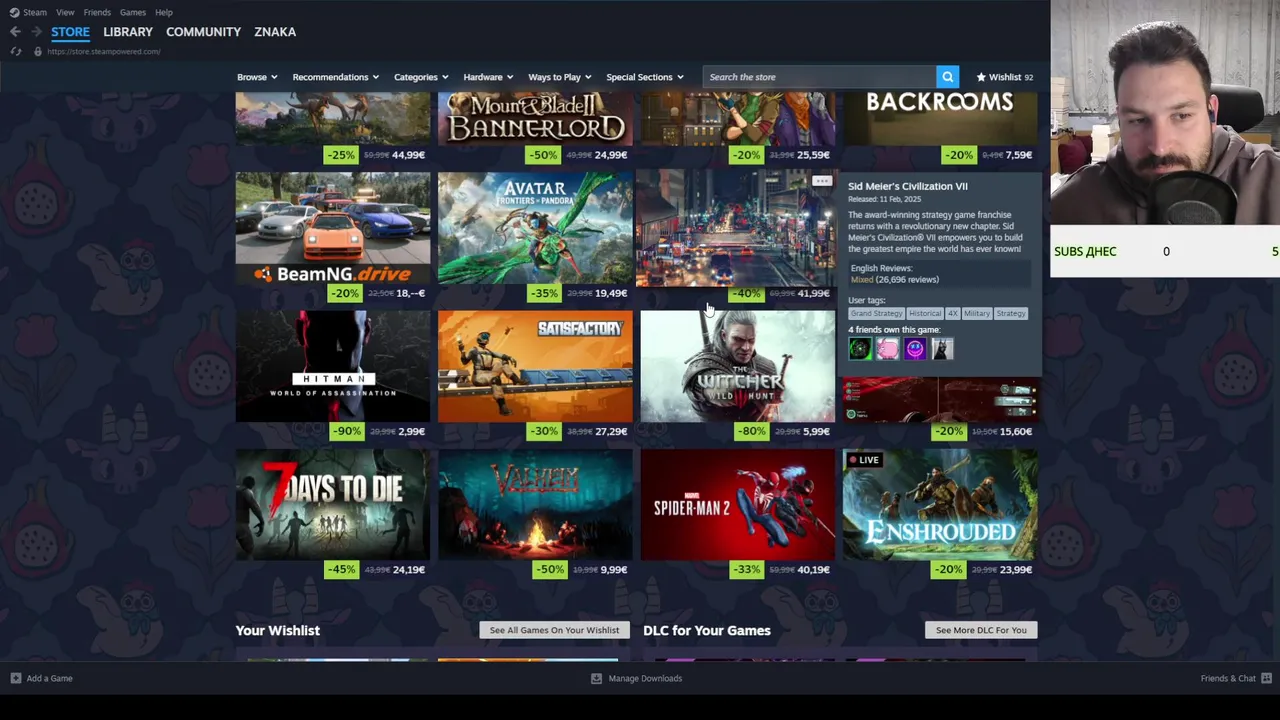Open the three-dots menu on Civilization capsule
Image resolution: width=1280 pixels, height=720 pixels.
[x=821, y=181]
